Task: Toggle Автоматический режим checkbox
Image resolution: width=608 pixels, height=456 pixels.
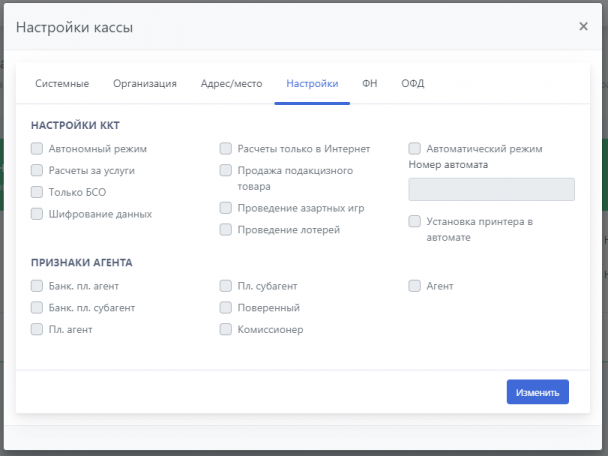Action: 415,149
